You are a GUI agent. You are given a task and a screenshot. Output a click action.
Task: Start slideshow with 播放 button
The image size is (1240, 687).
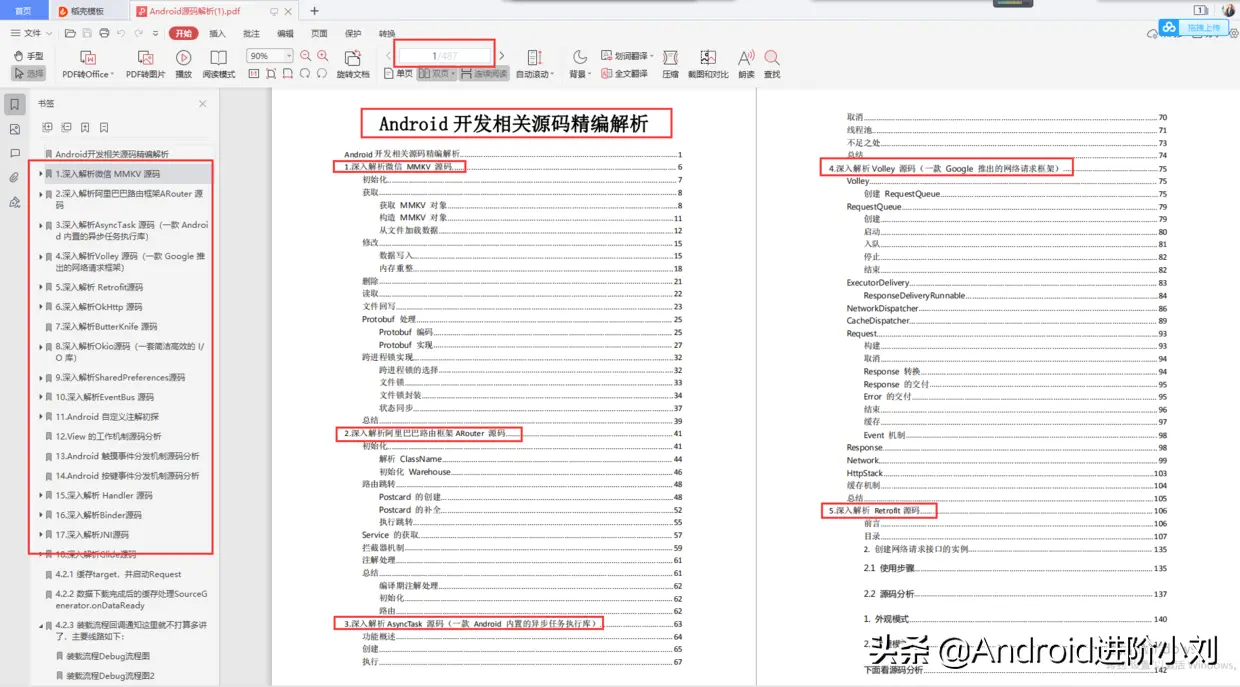coord(184,64)
